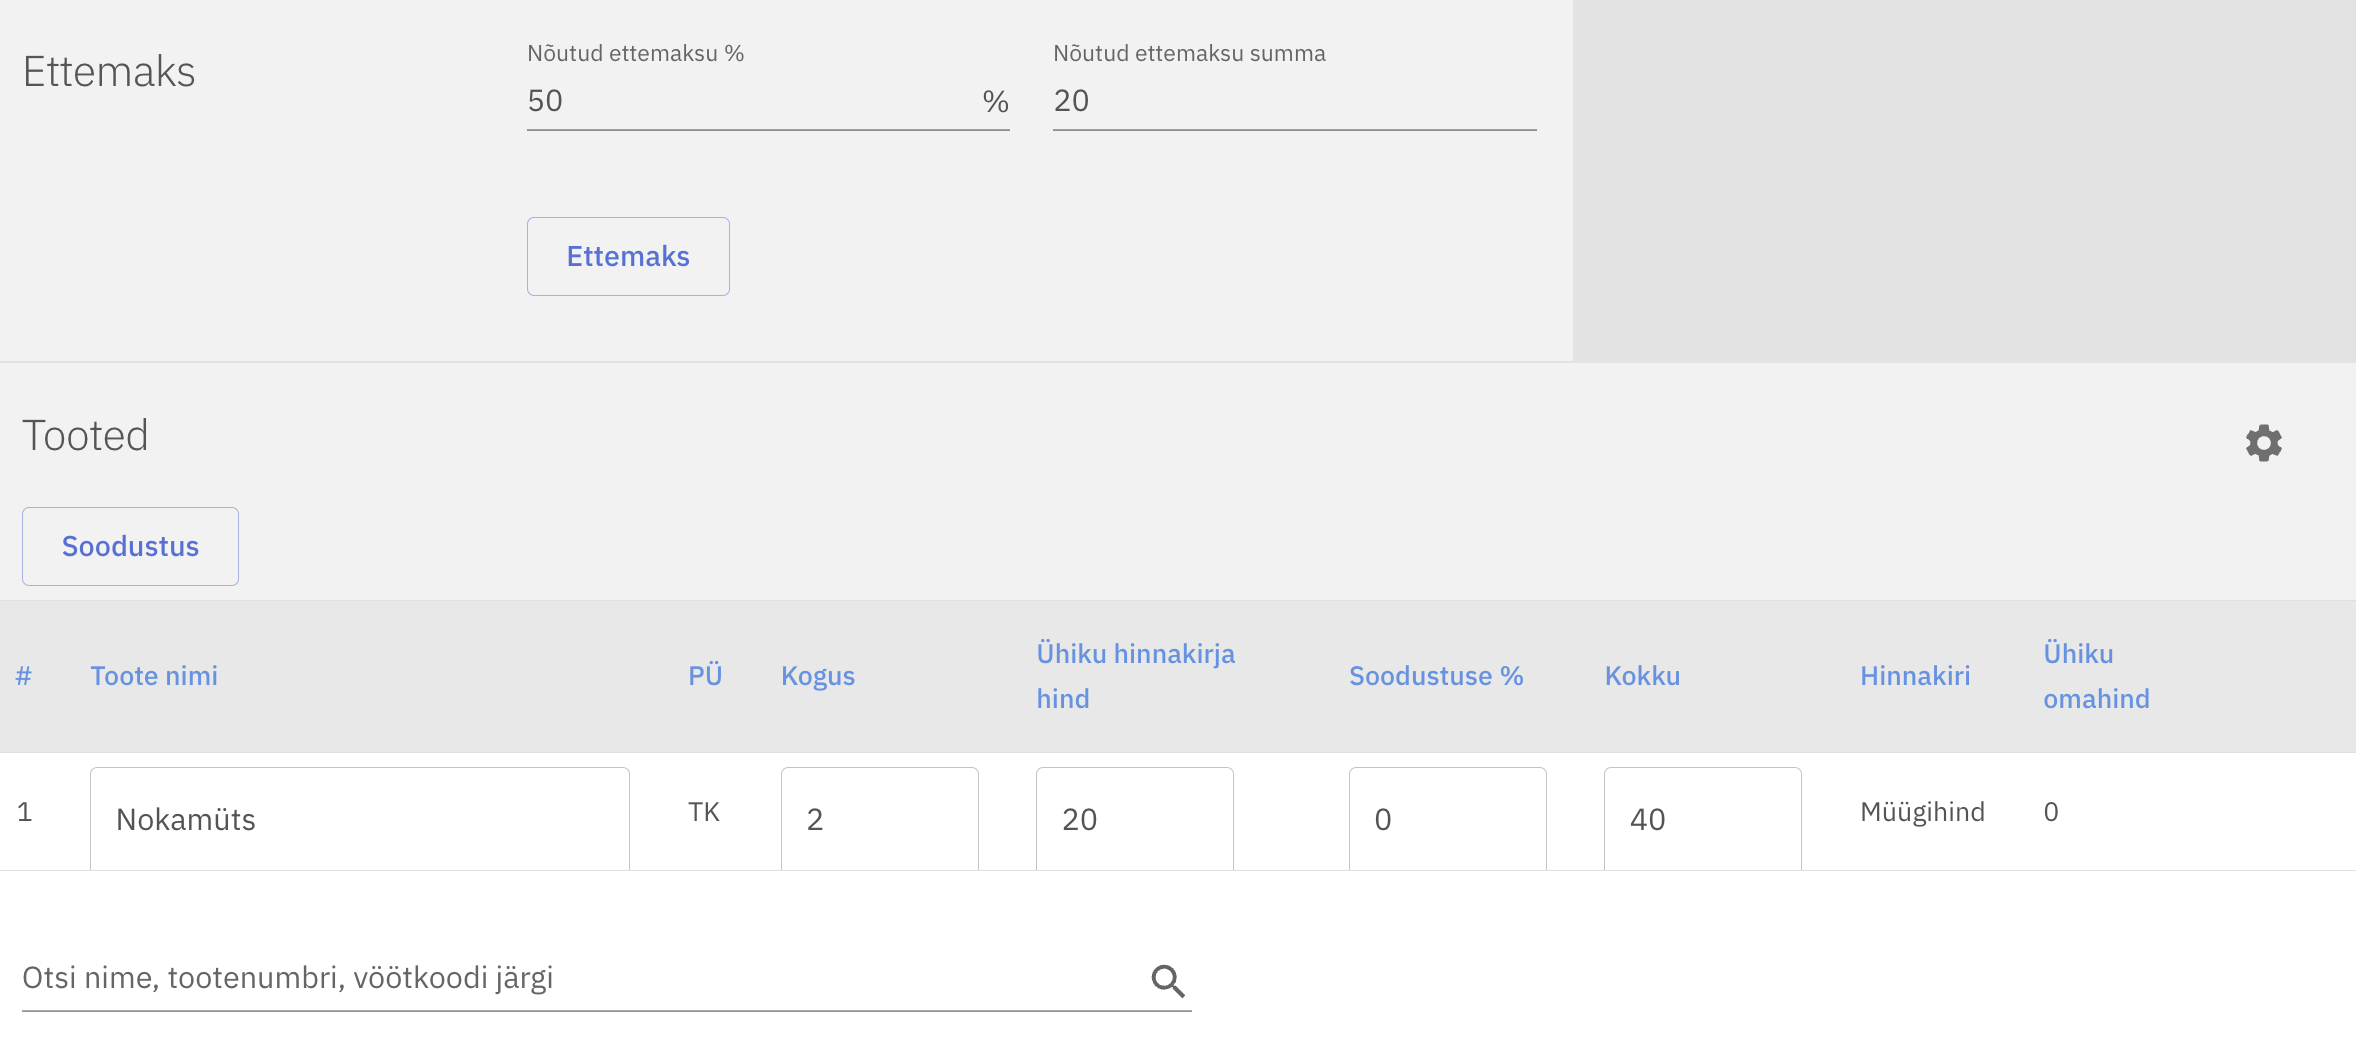Screen dimensions: 2356x1056
Task: Open the Tooted table settings gear
Action: (x=2263, y=443)
